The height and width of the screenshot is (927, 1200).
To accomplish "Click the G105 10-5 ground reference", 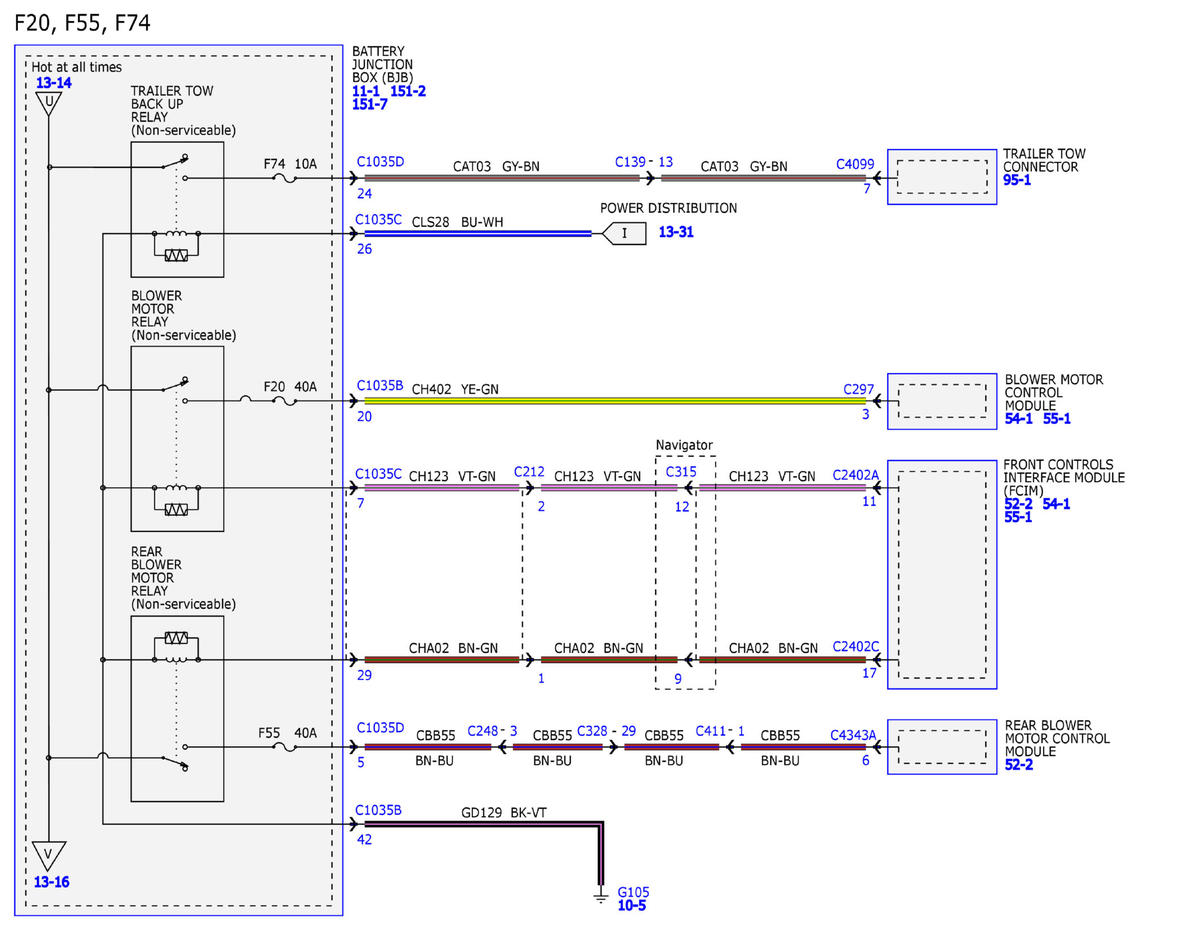I will click(x=632, y=905).
